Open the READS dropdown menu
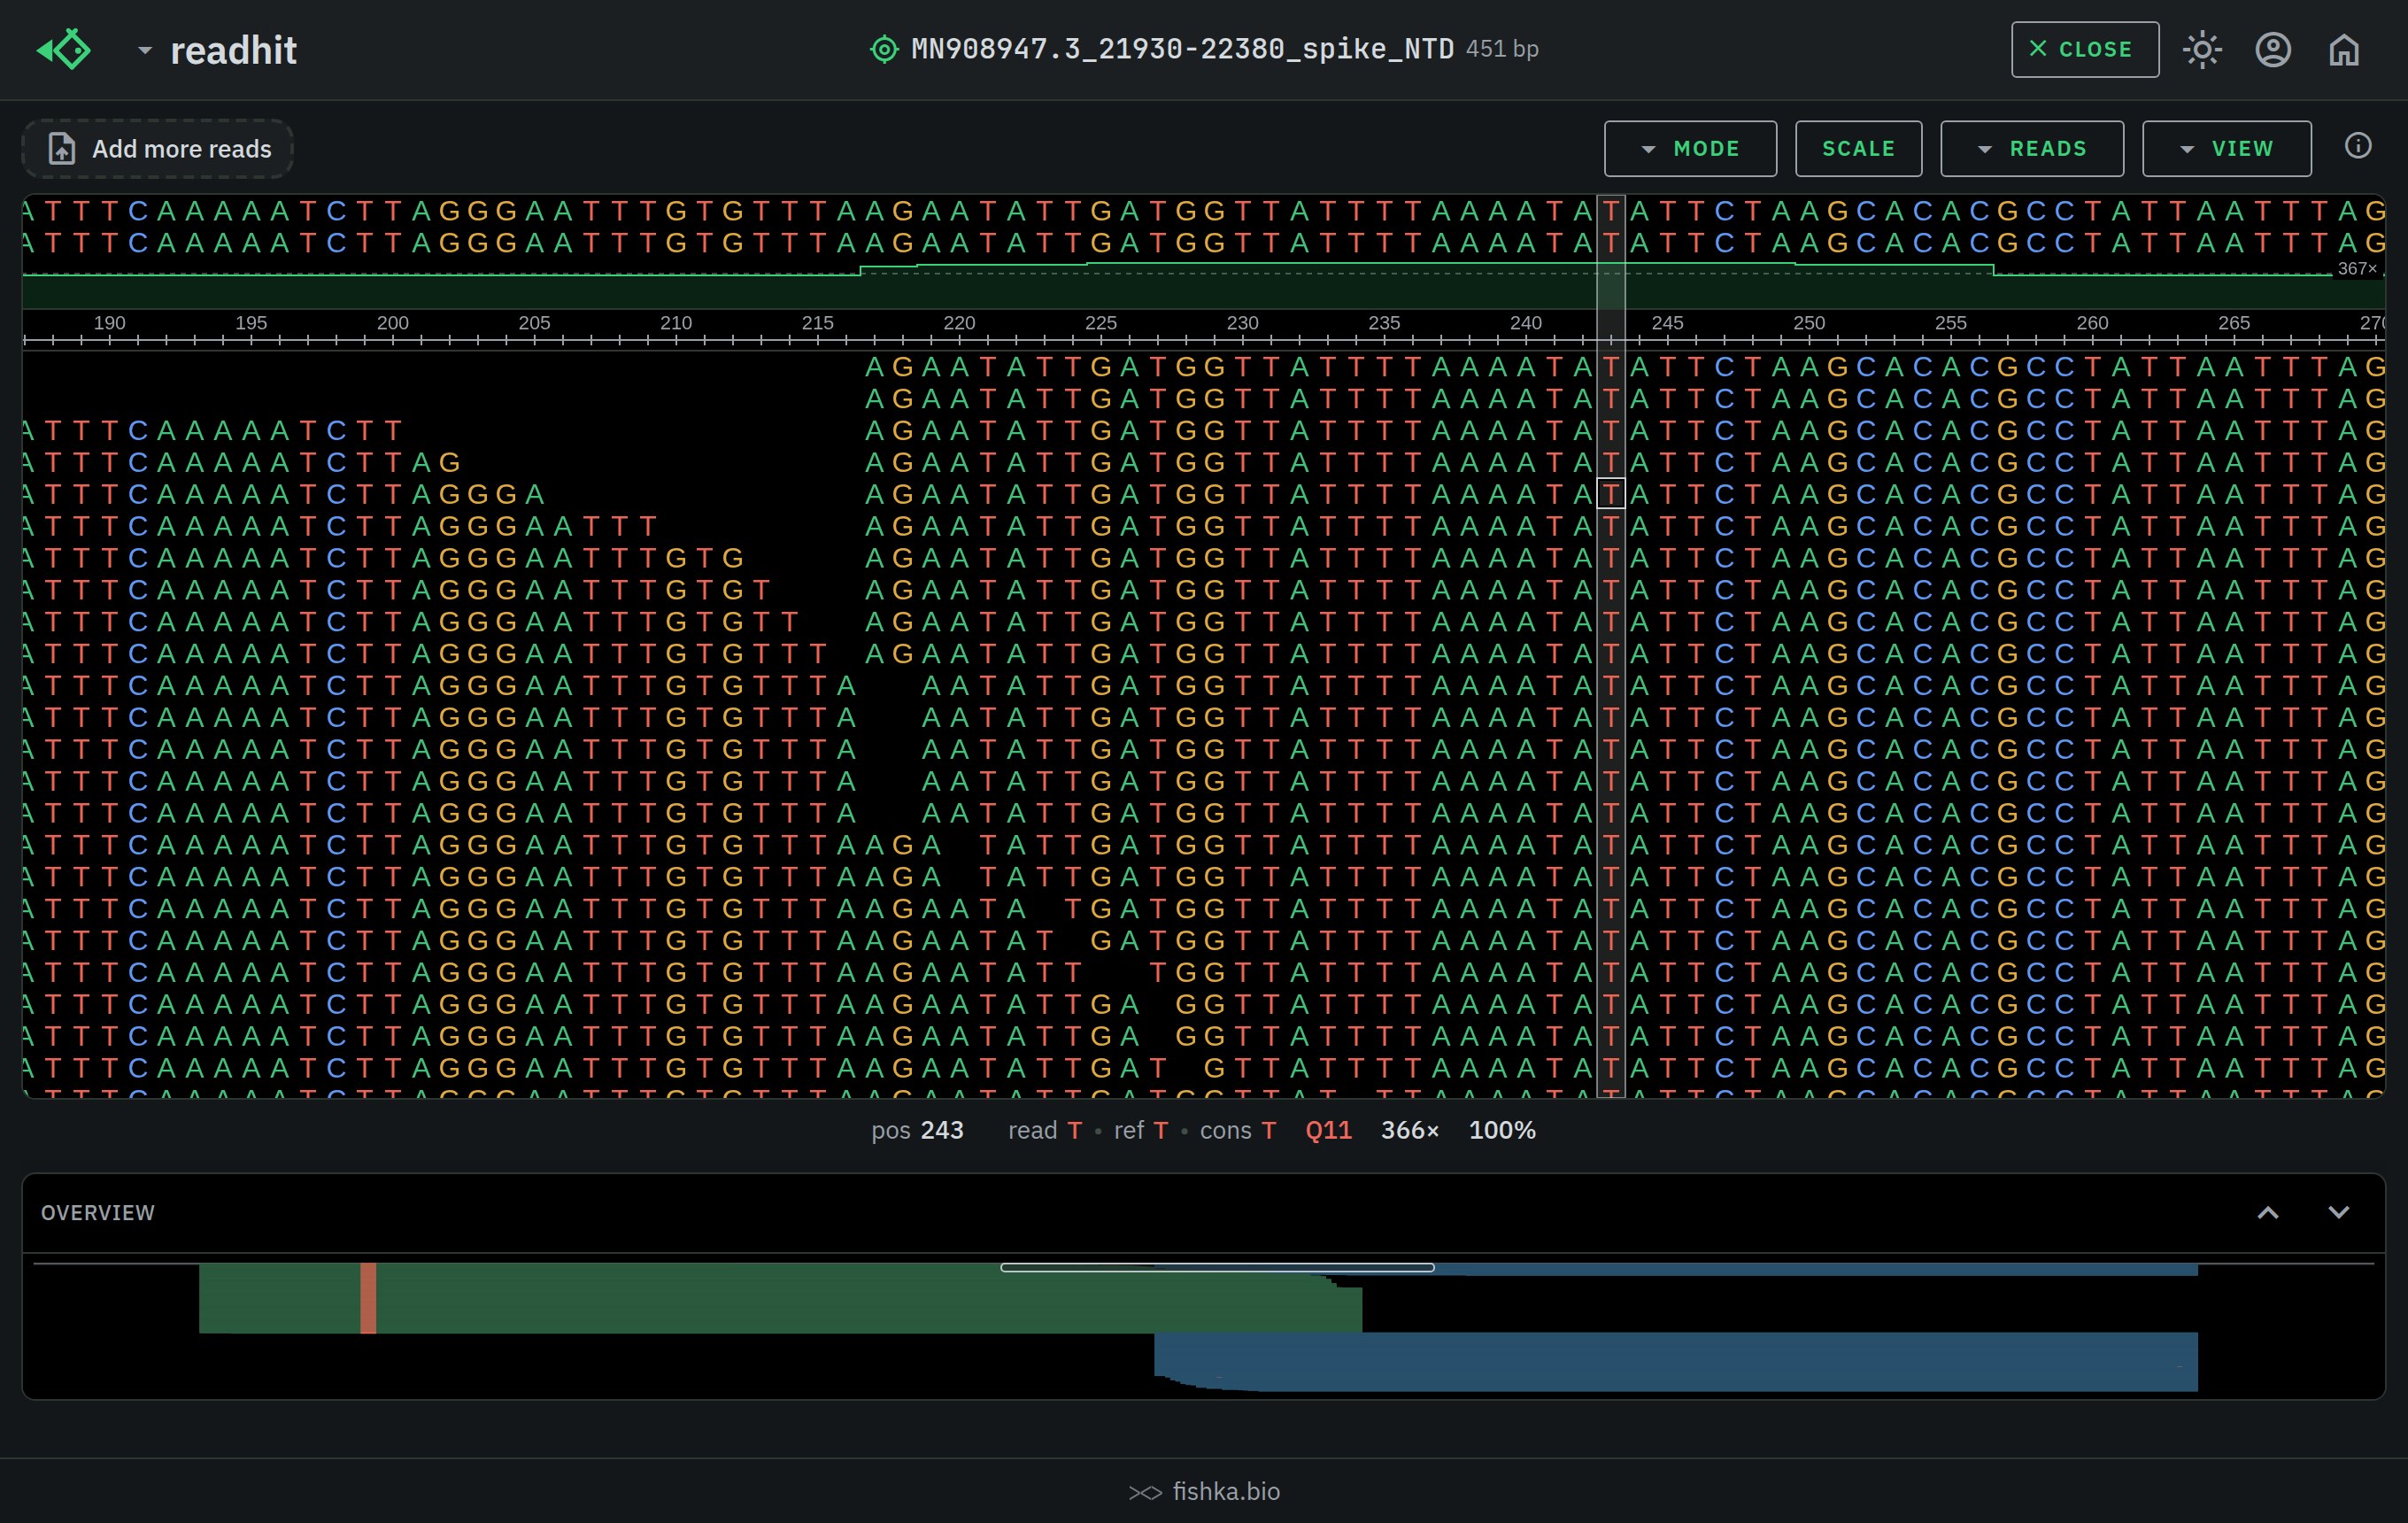This screenshot has height=1523, width=2408. pos(2031,149)
